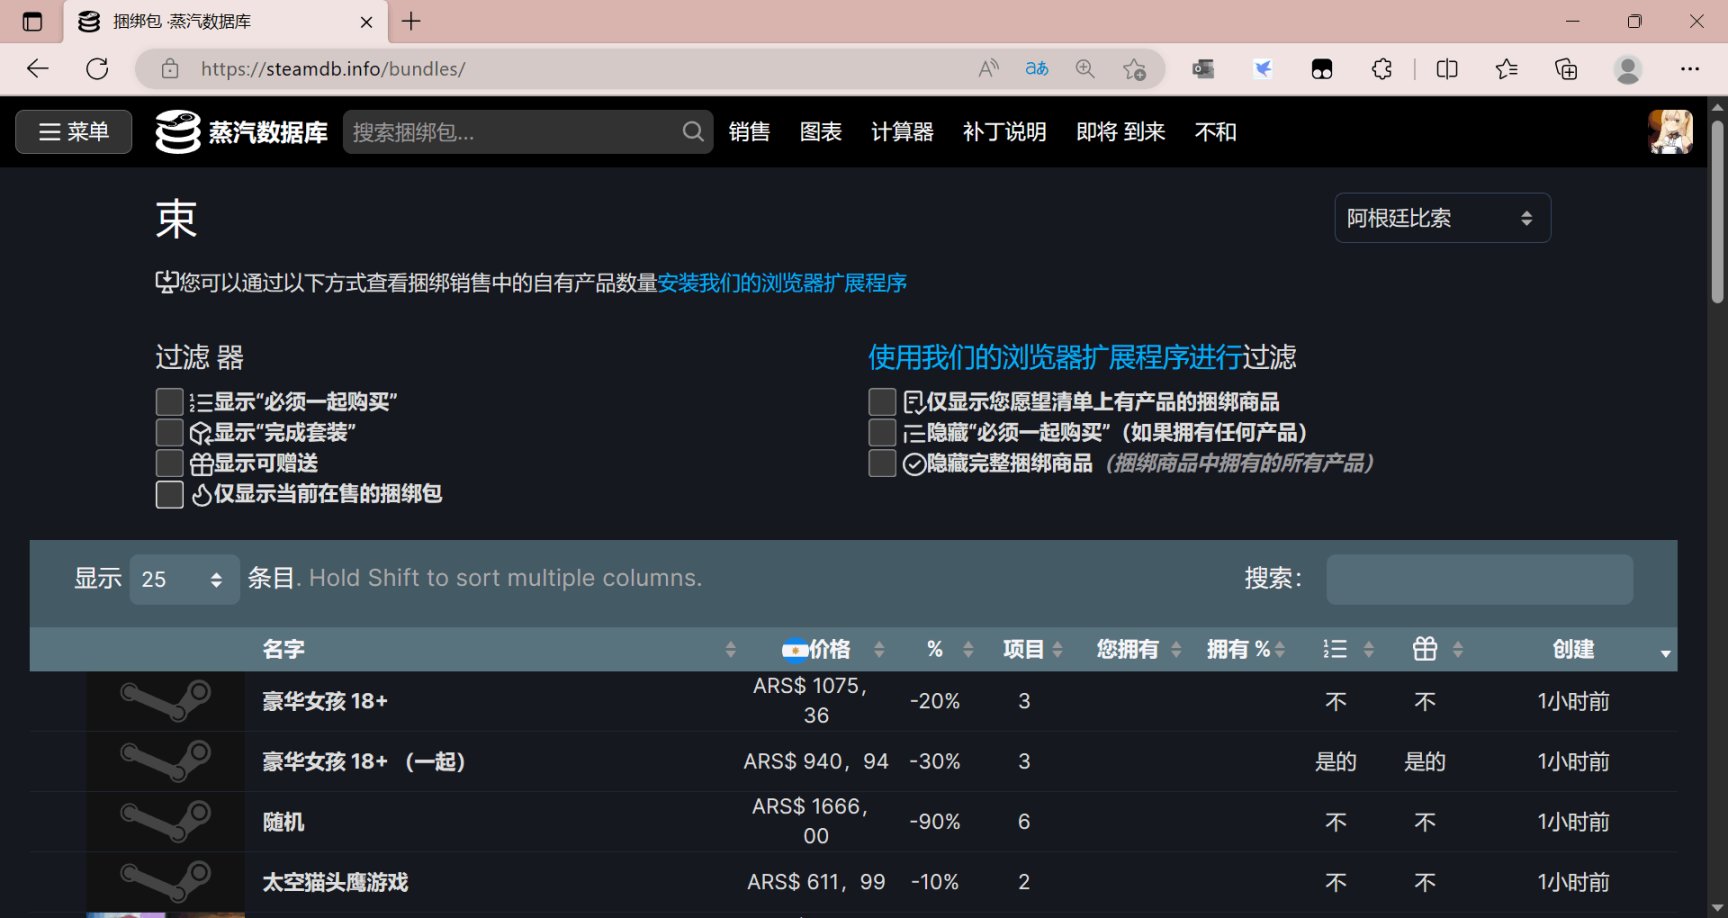Click the browser address bar URL
The image size is (1728, 918).
point(333,69)
